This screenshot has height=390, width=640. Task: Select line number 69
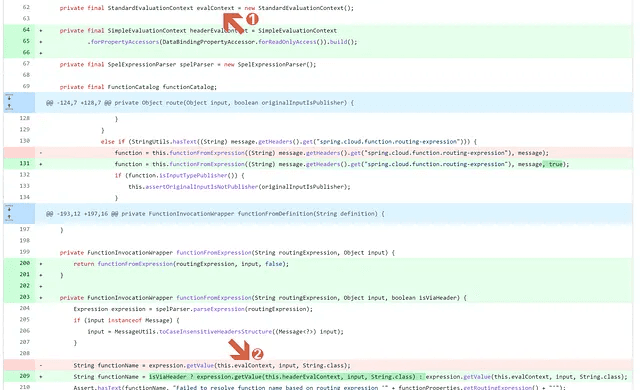(x=26, y=86)
